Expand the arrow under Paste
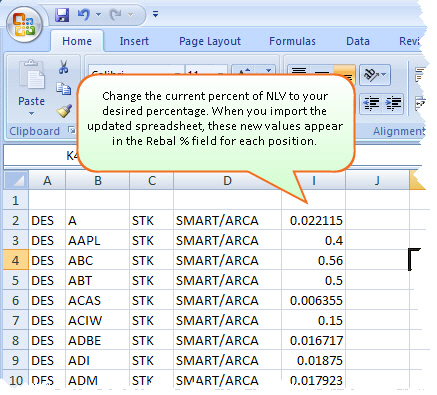The image size is (437, 395). [31, 114]
